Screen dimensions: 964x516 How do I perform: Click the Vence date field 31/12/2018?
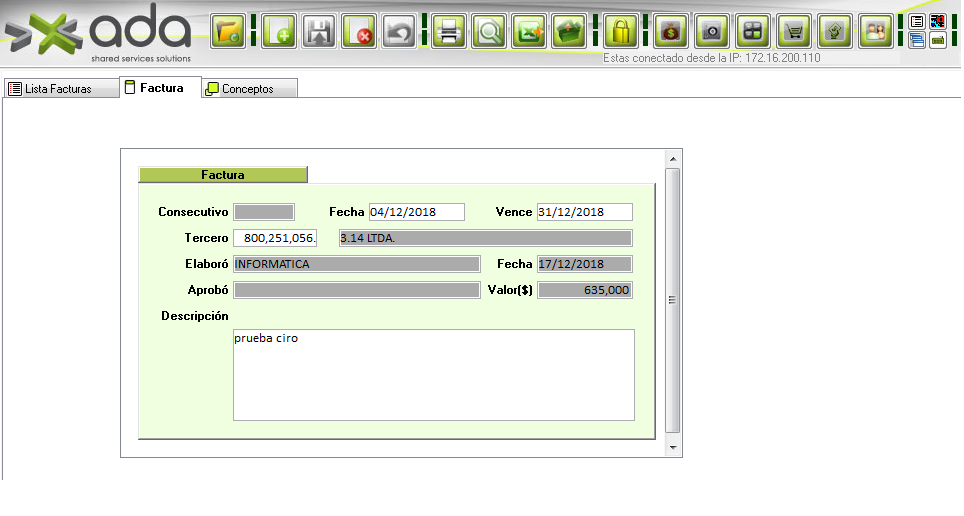(x=585, y=212)
